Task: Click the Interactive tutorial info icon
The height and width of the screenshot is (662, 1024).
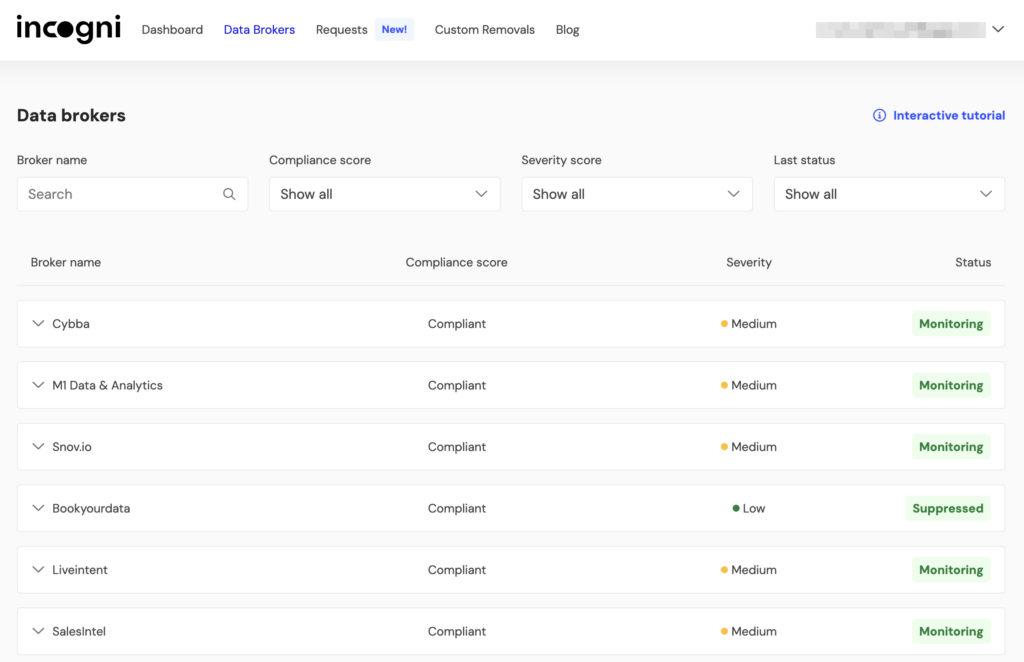Action: point(879,116)
